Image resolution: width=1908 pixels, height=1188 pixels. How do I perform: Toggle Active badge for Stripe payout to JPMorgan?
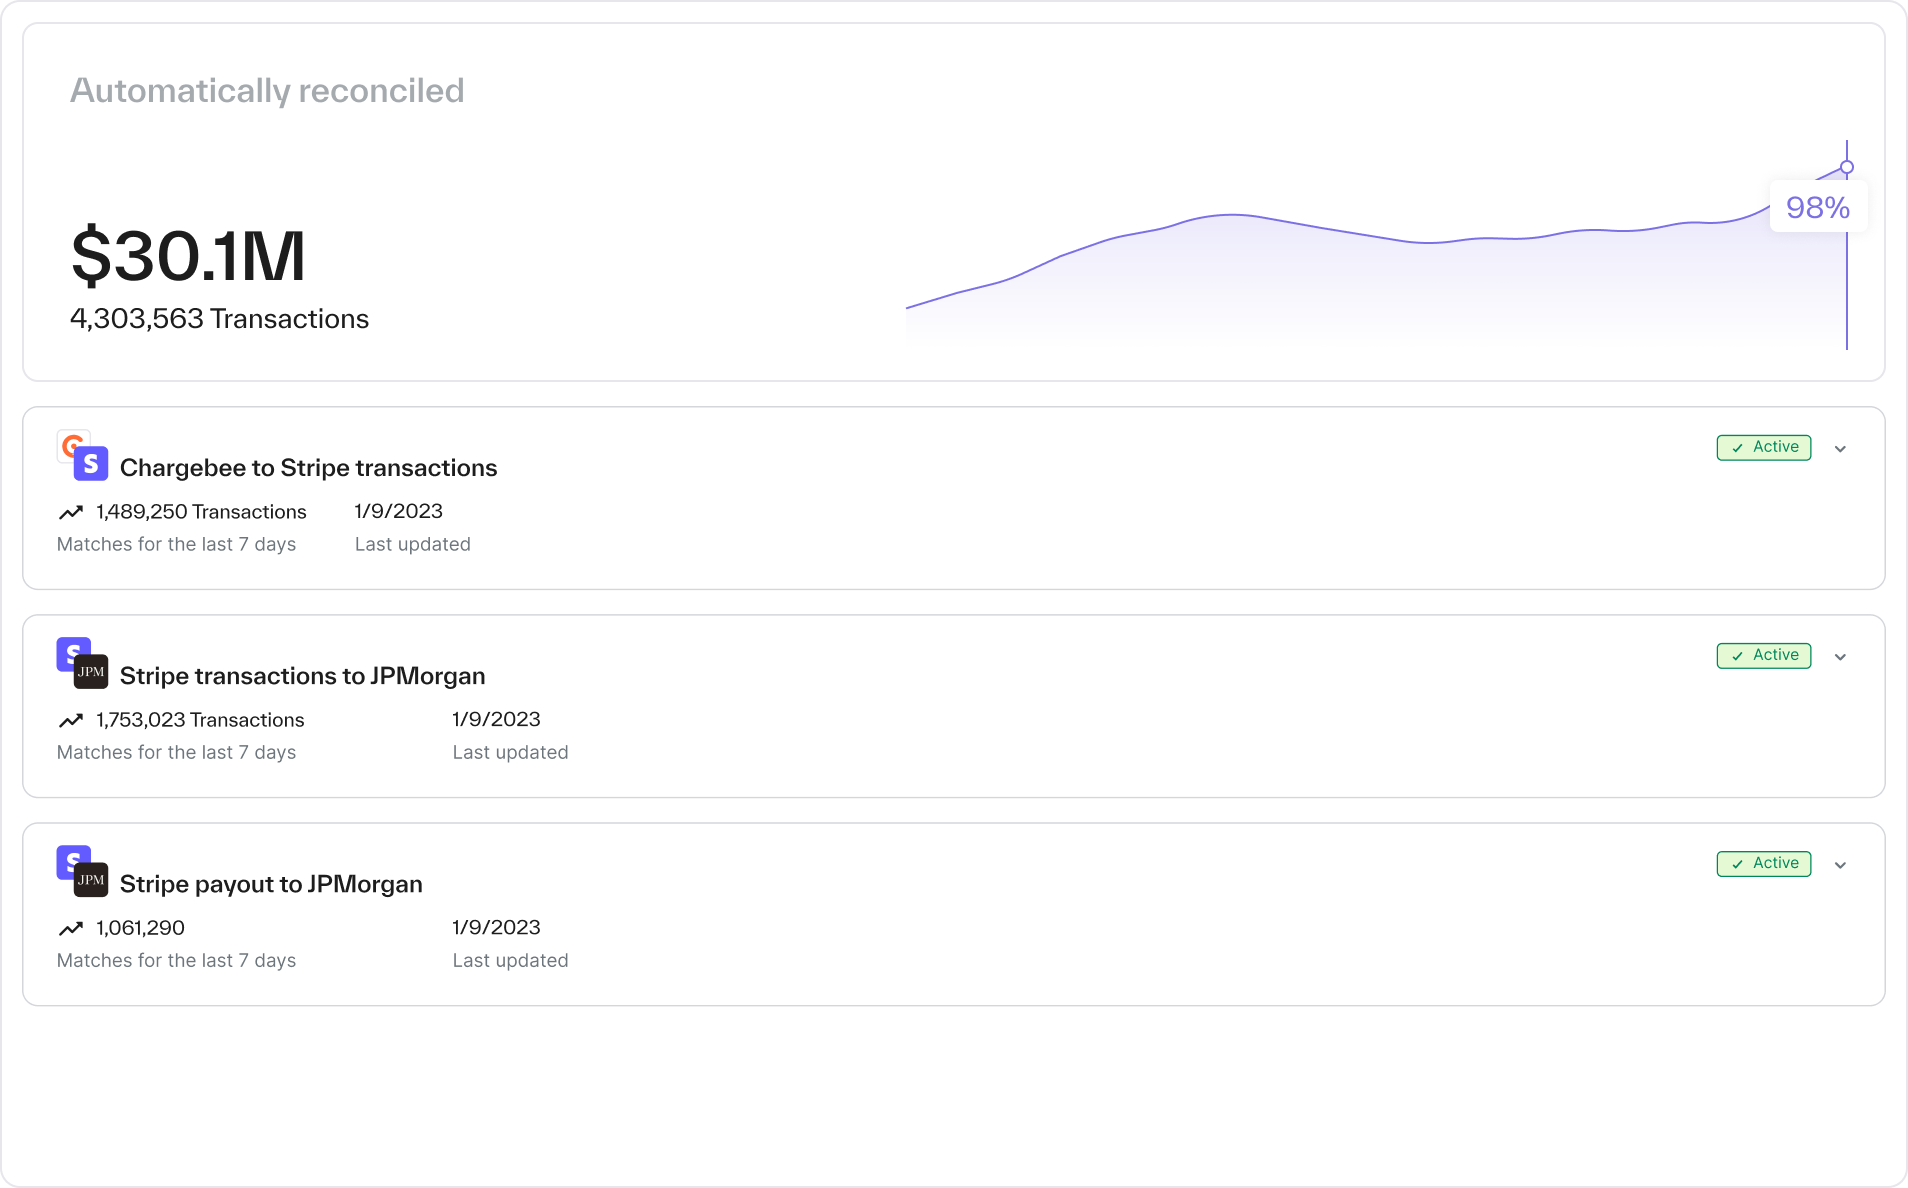coord(1763,863)
